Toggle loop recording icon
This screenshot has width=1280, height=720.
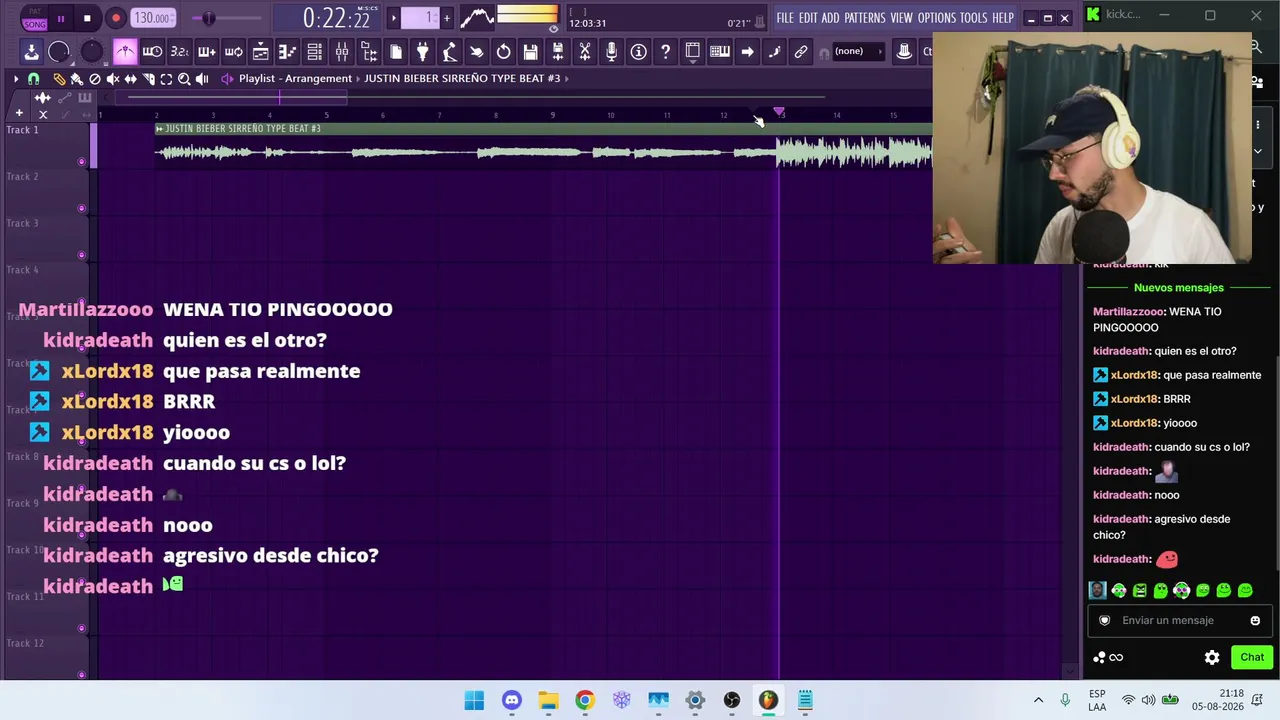point(233,52)
